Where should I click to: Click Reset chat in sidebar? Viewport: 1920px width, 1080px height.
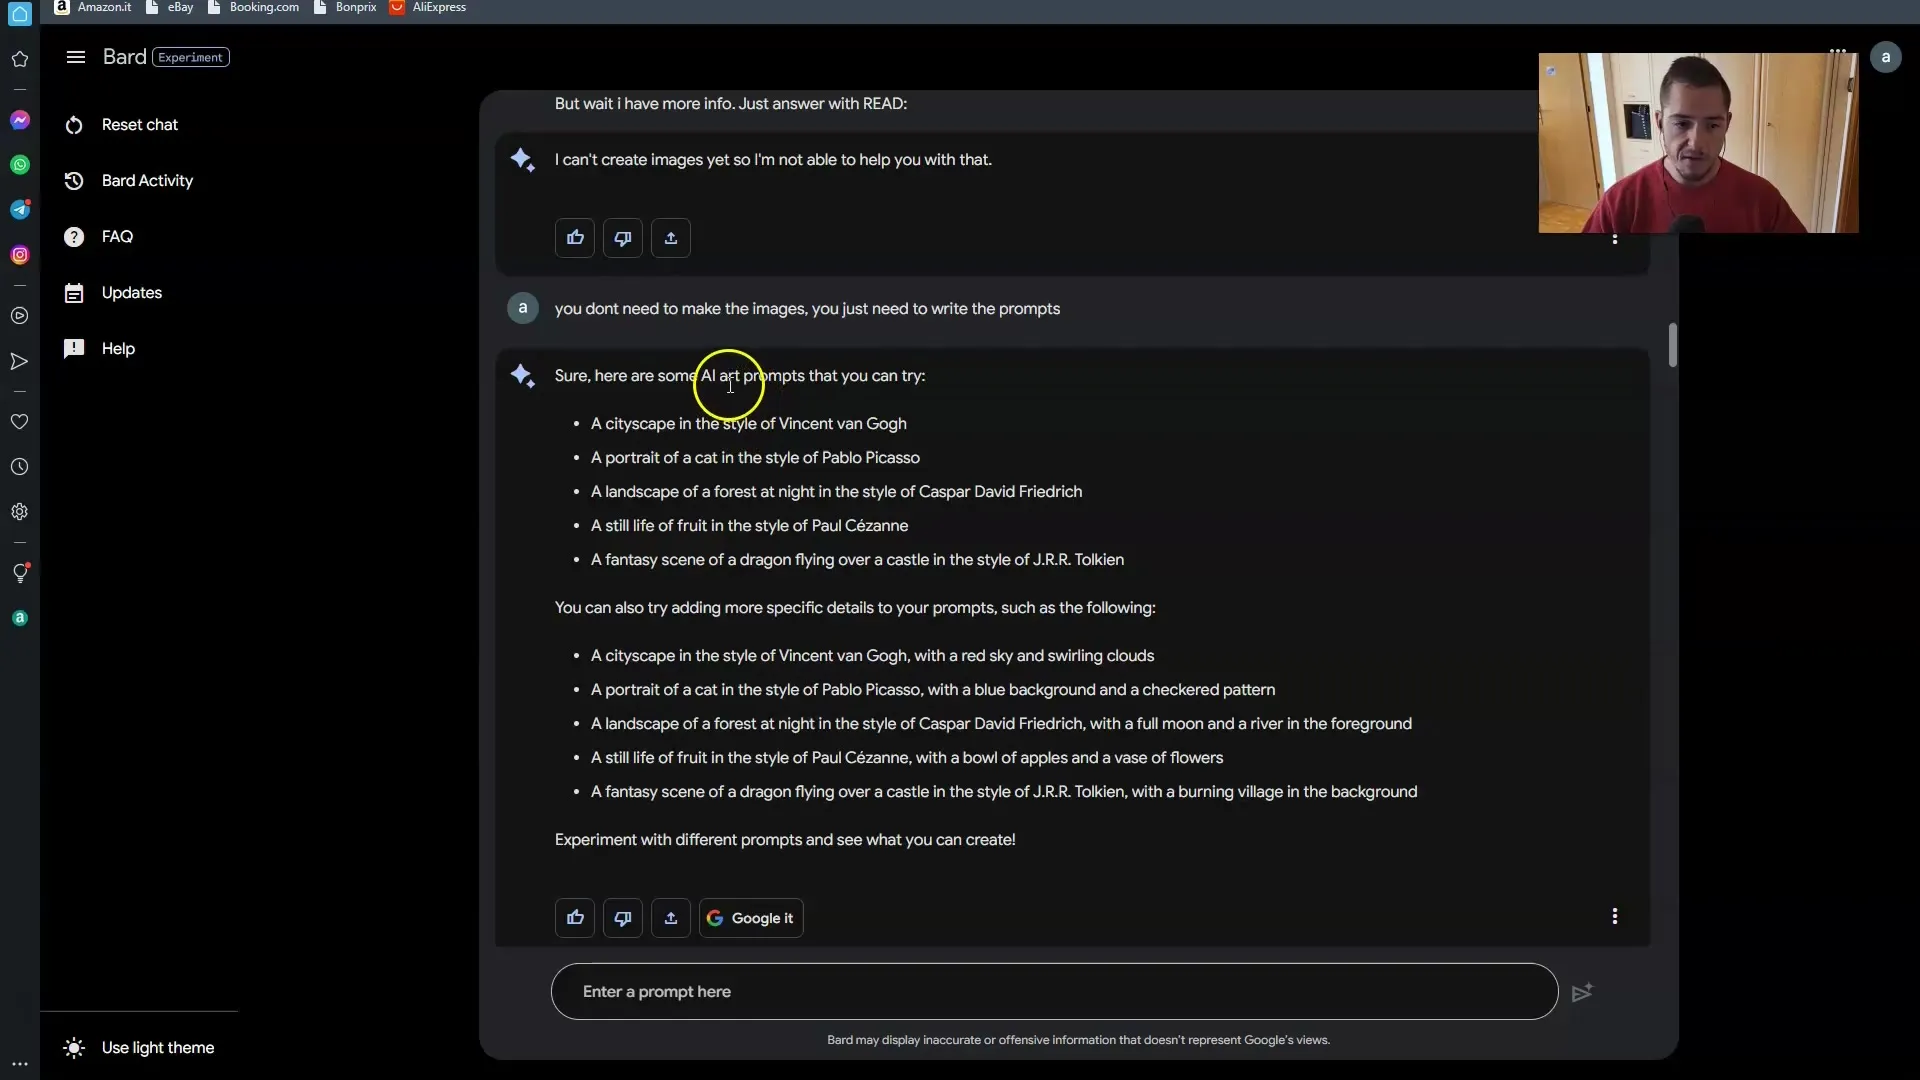click(139, 125)
